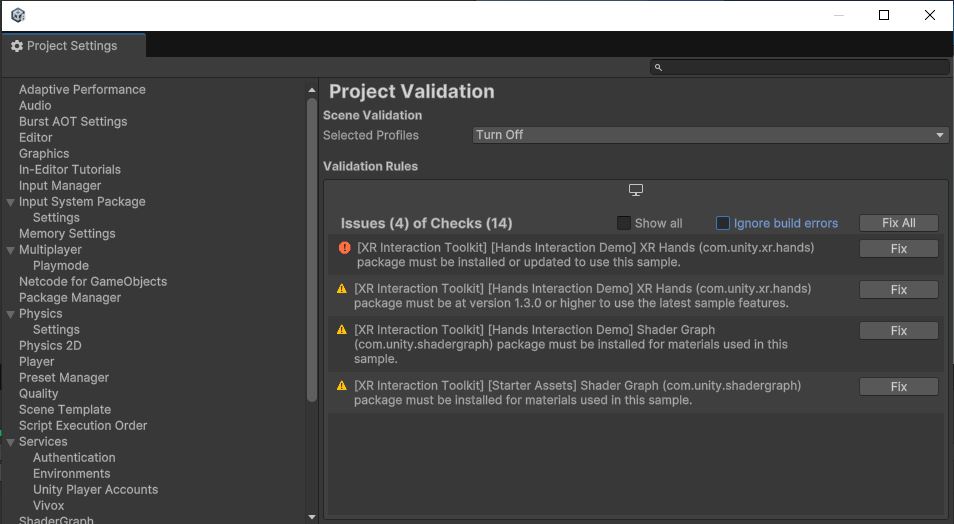Click warning icon for XR Hands version 1.3.0
This screenshot has width=954, height=524.
point(342,289)
